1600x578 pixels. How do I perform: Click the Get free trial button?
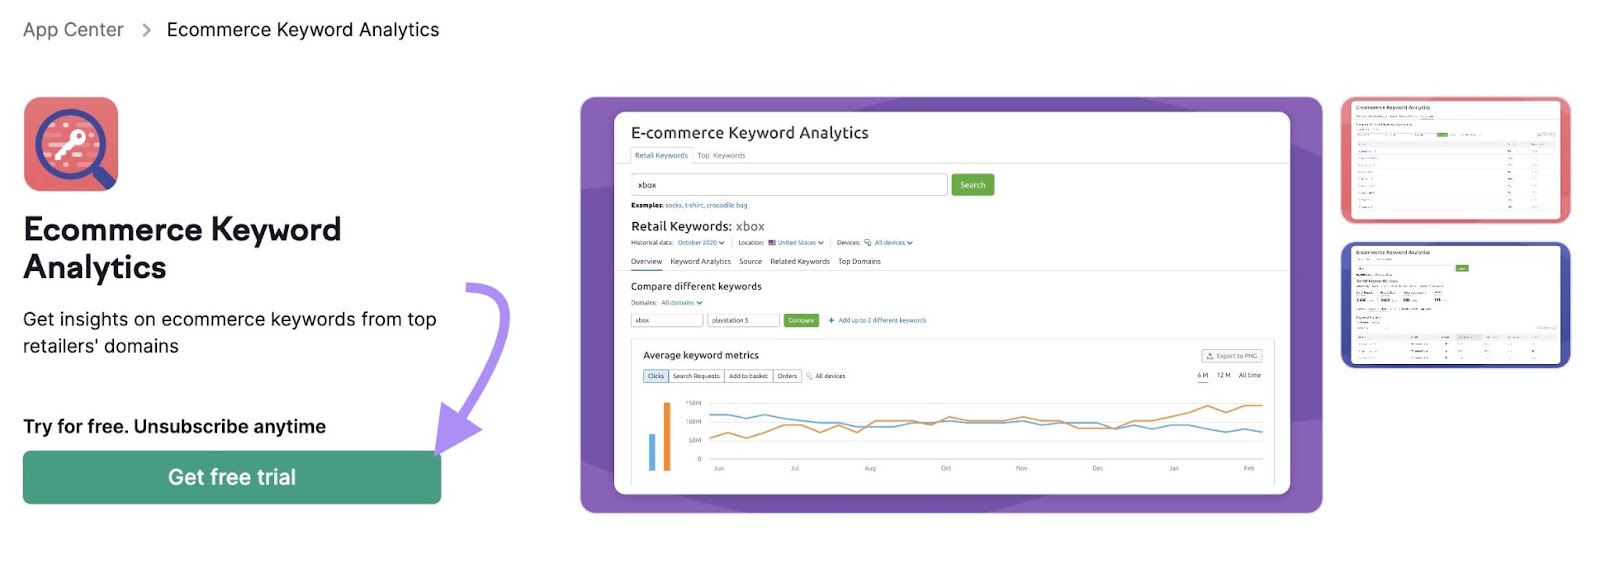click(x=232, y=477)
